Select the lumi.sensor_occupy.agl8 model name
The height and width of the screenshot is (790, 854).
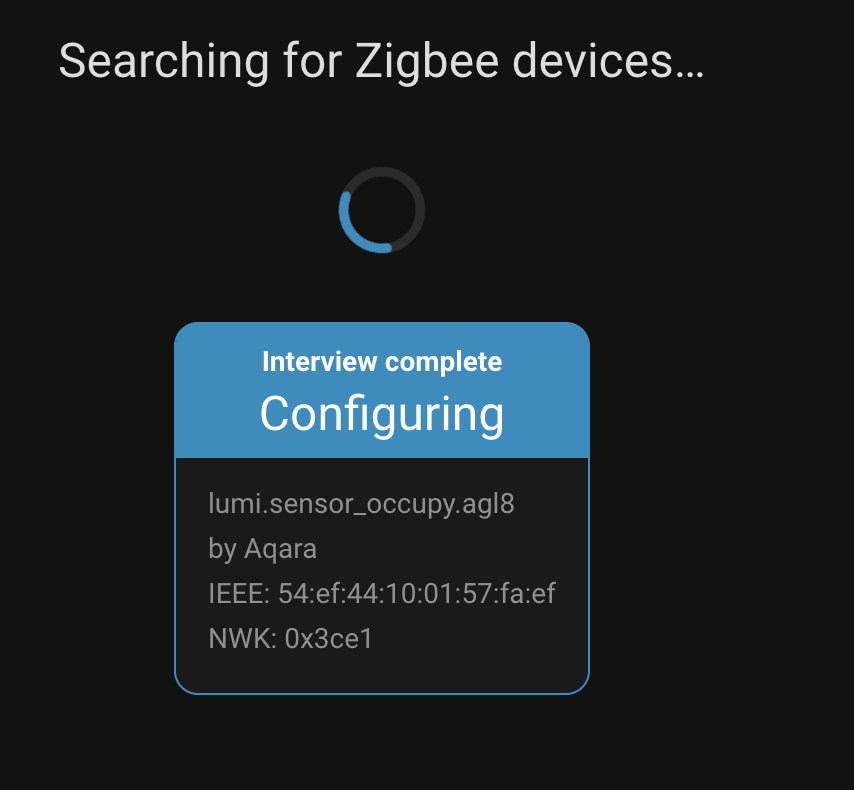pyautogui.click(x=361, y=503)
